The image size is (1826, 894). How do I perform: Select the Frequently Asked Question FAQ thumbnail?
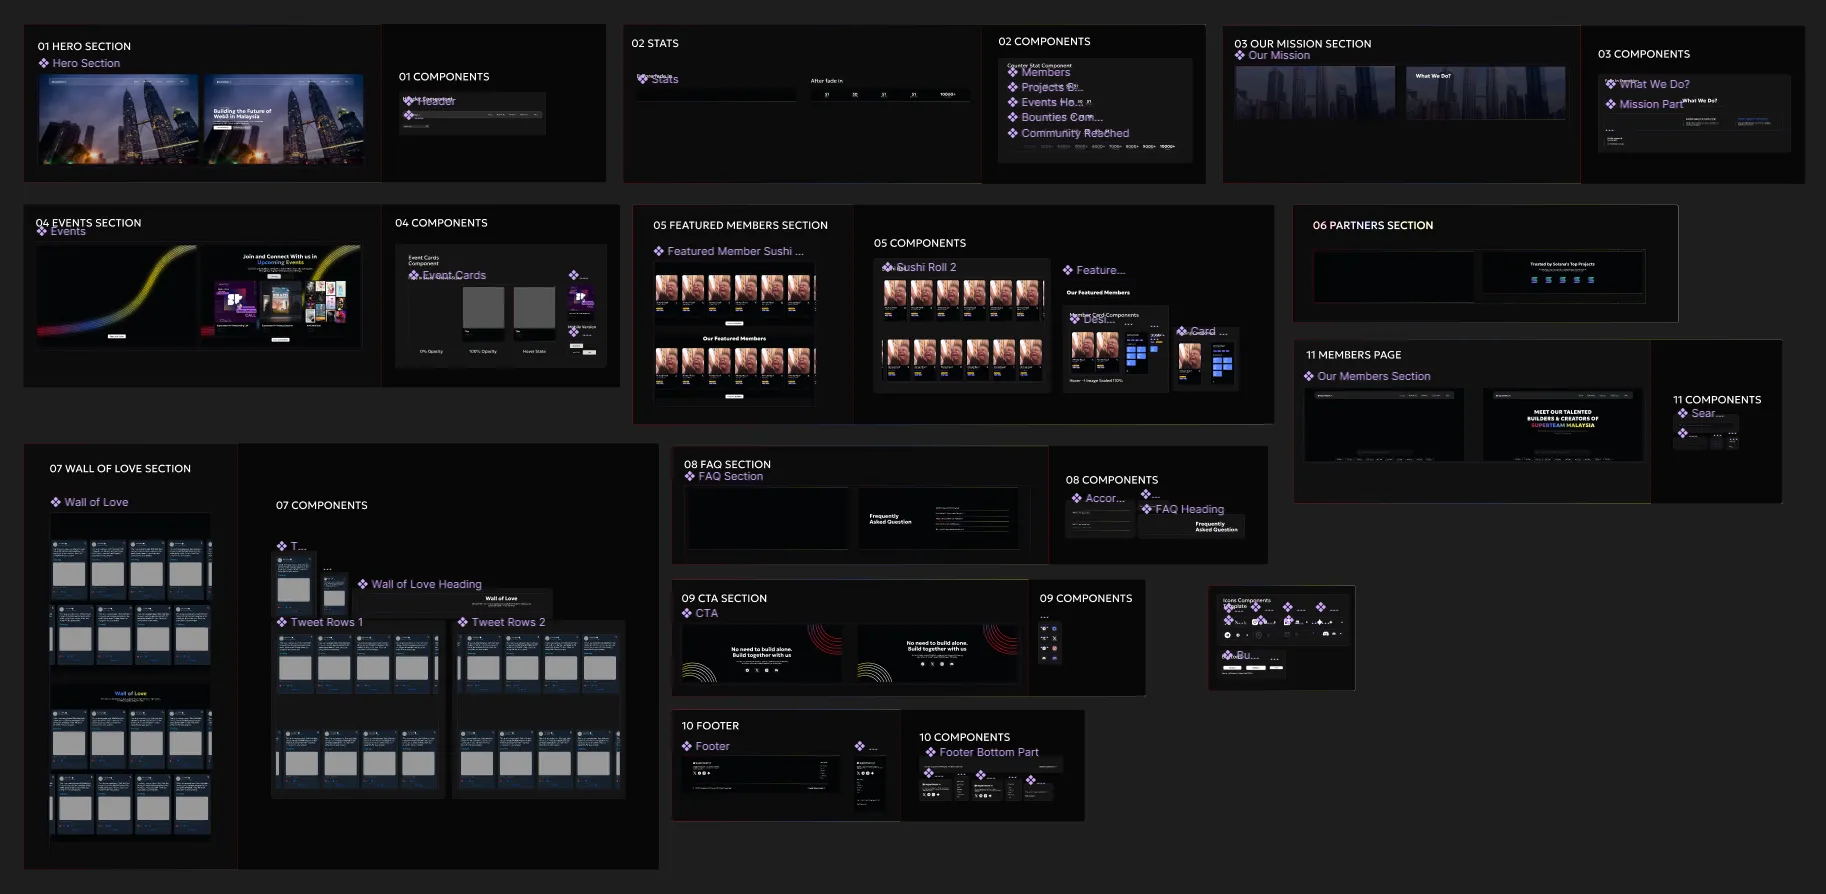[937, 517]
